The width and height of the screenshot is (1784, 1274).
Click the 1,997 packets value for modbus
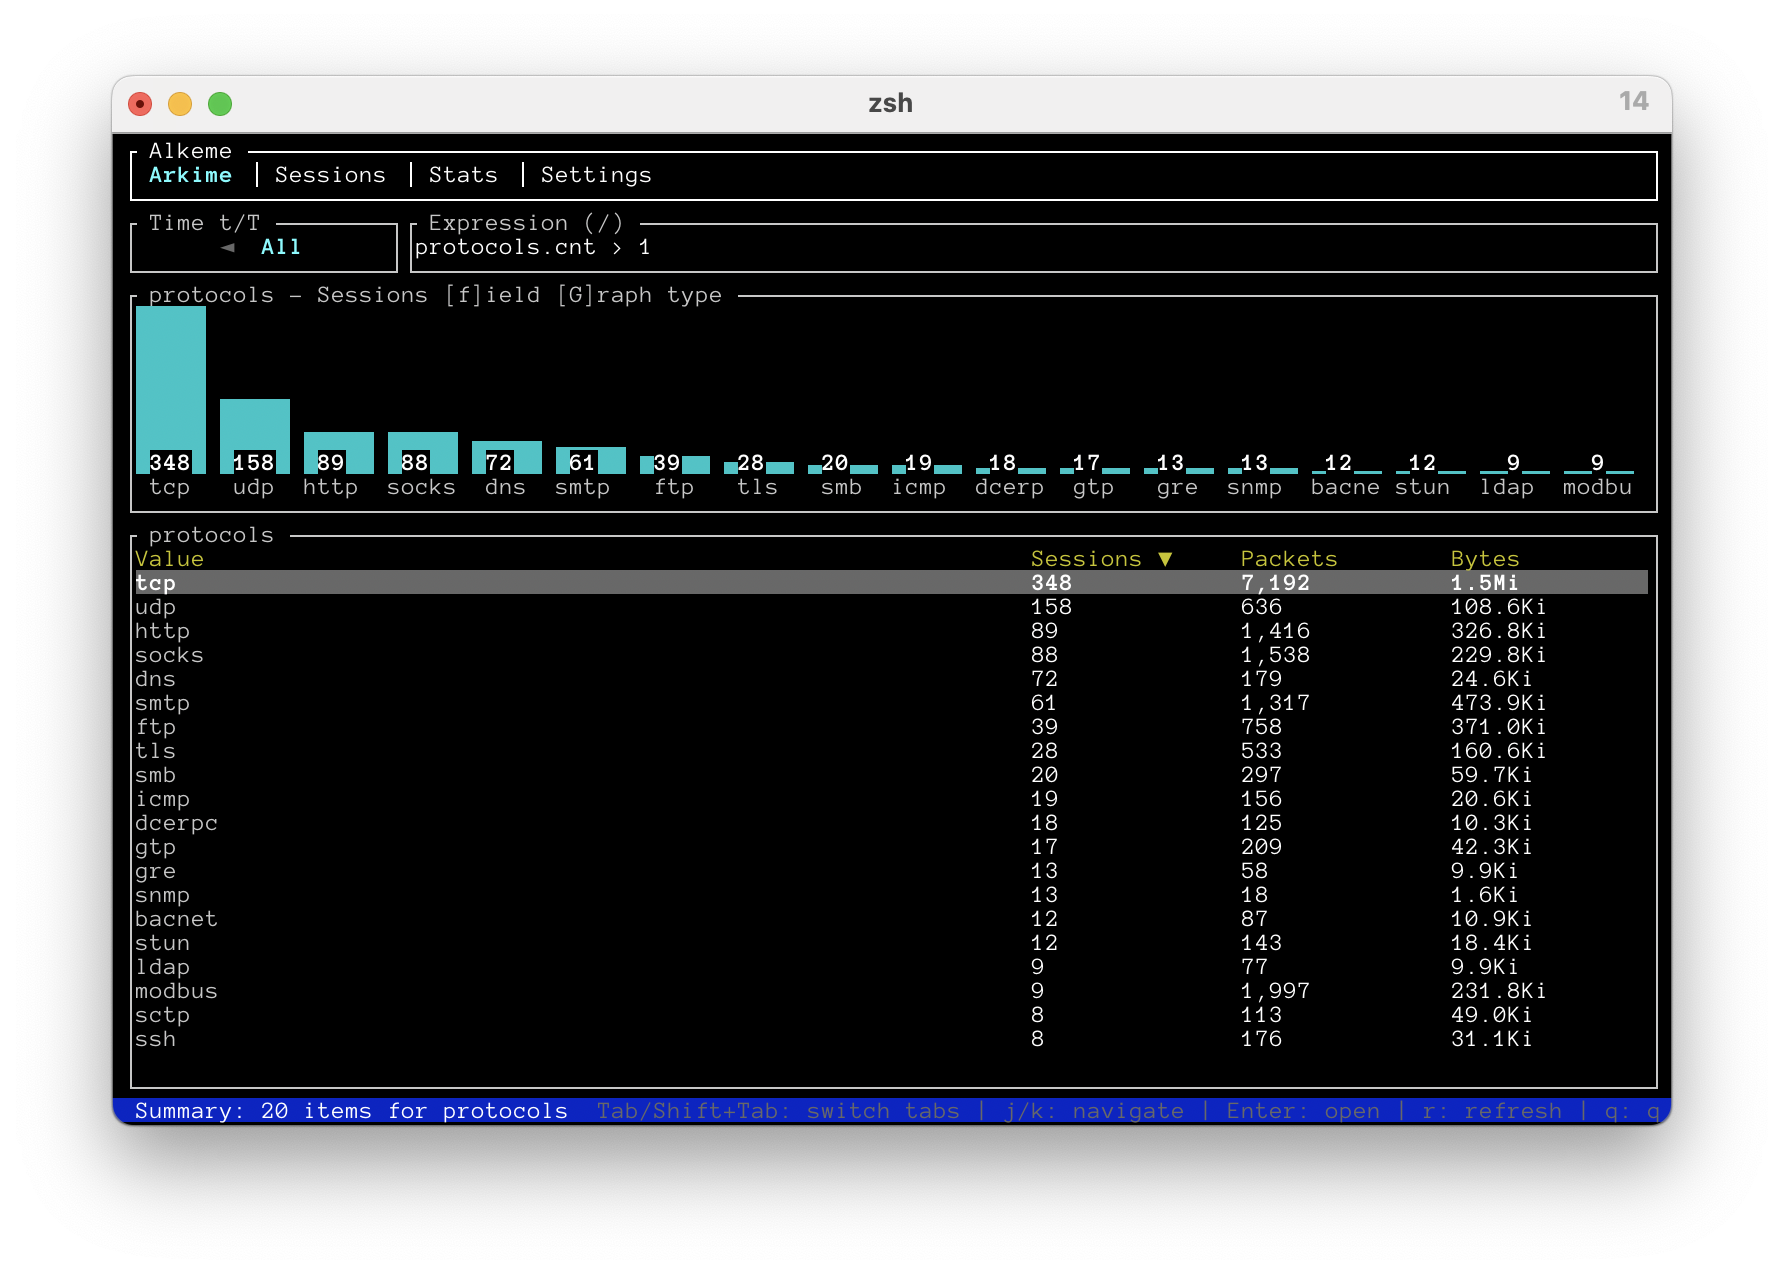[1275, 991]
